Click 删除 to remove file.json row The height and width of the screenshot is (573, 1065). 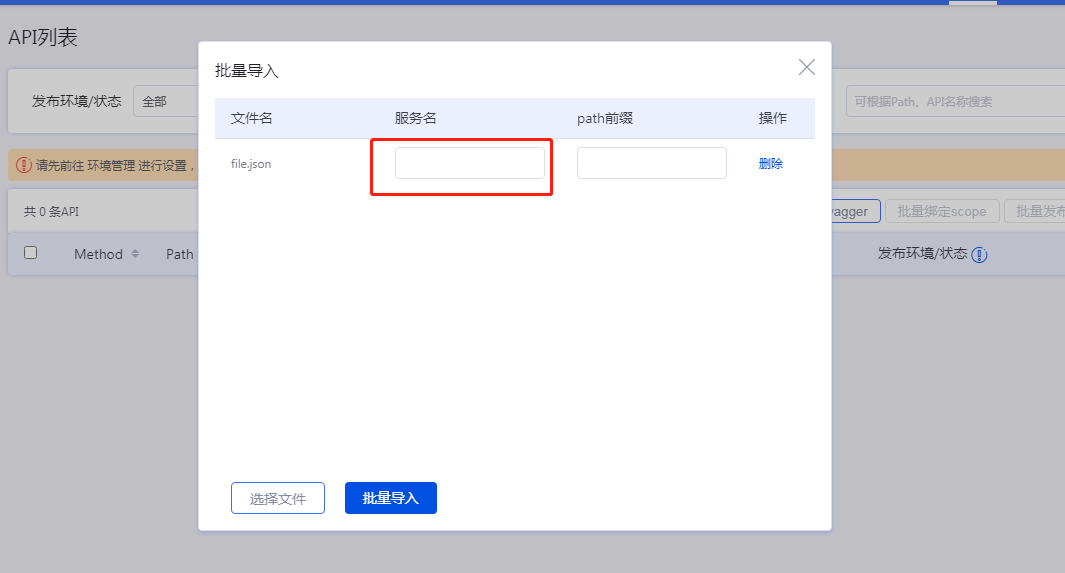(770, 164)
